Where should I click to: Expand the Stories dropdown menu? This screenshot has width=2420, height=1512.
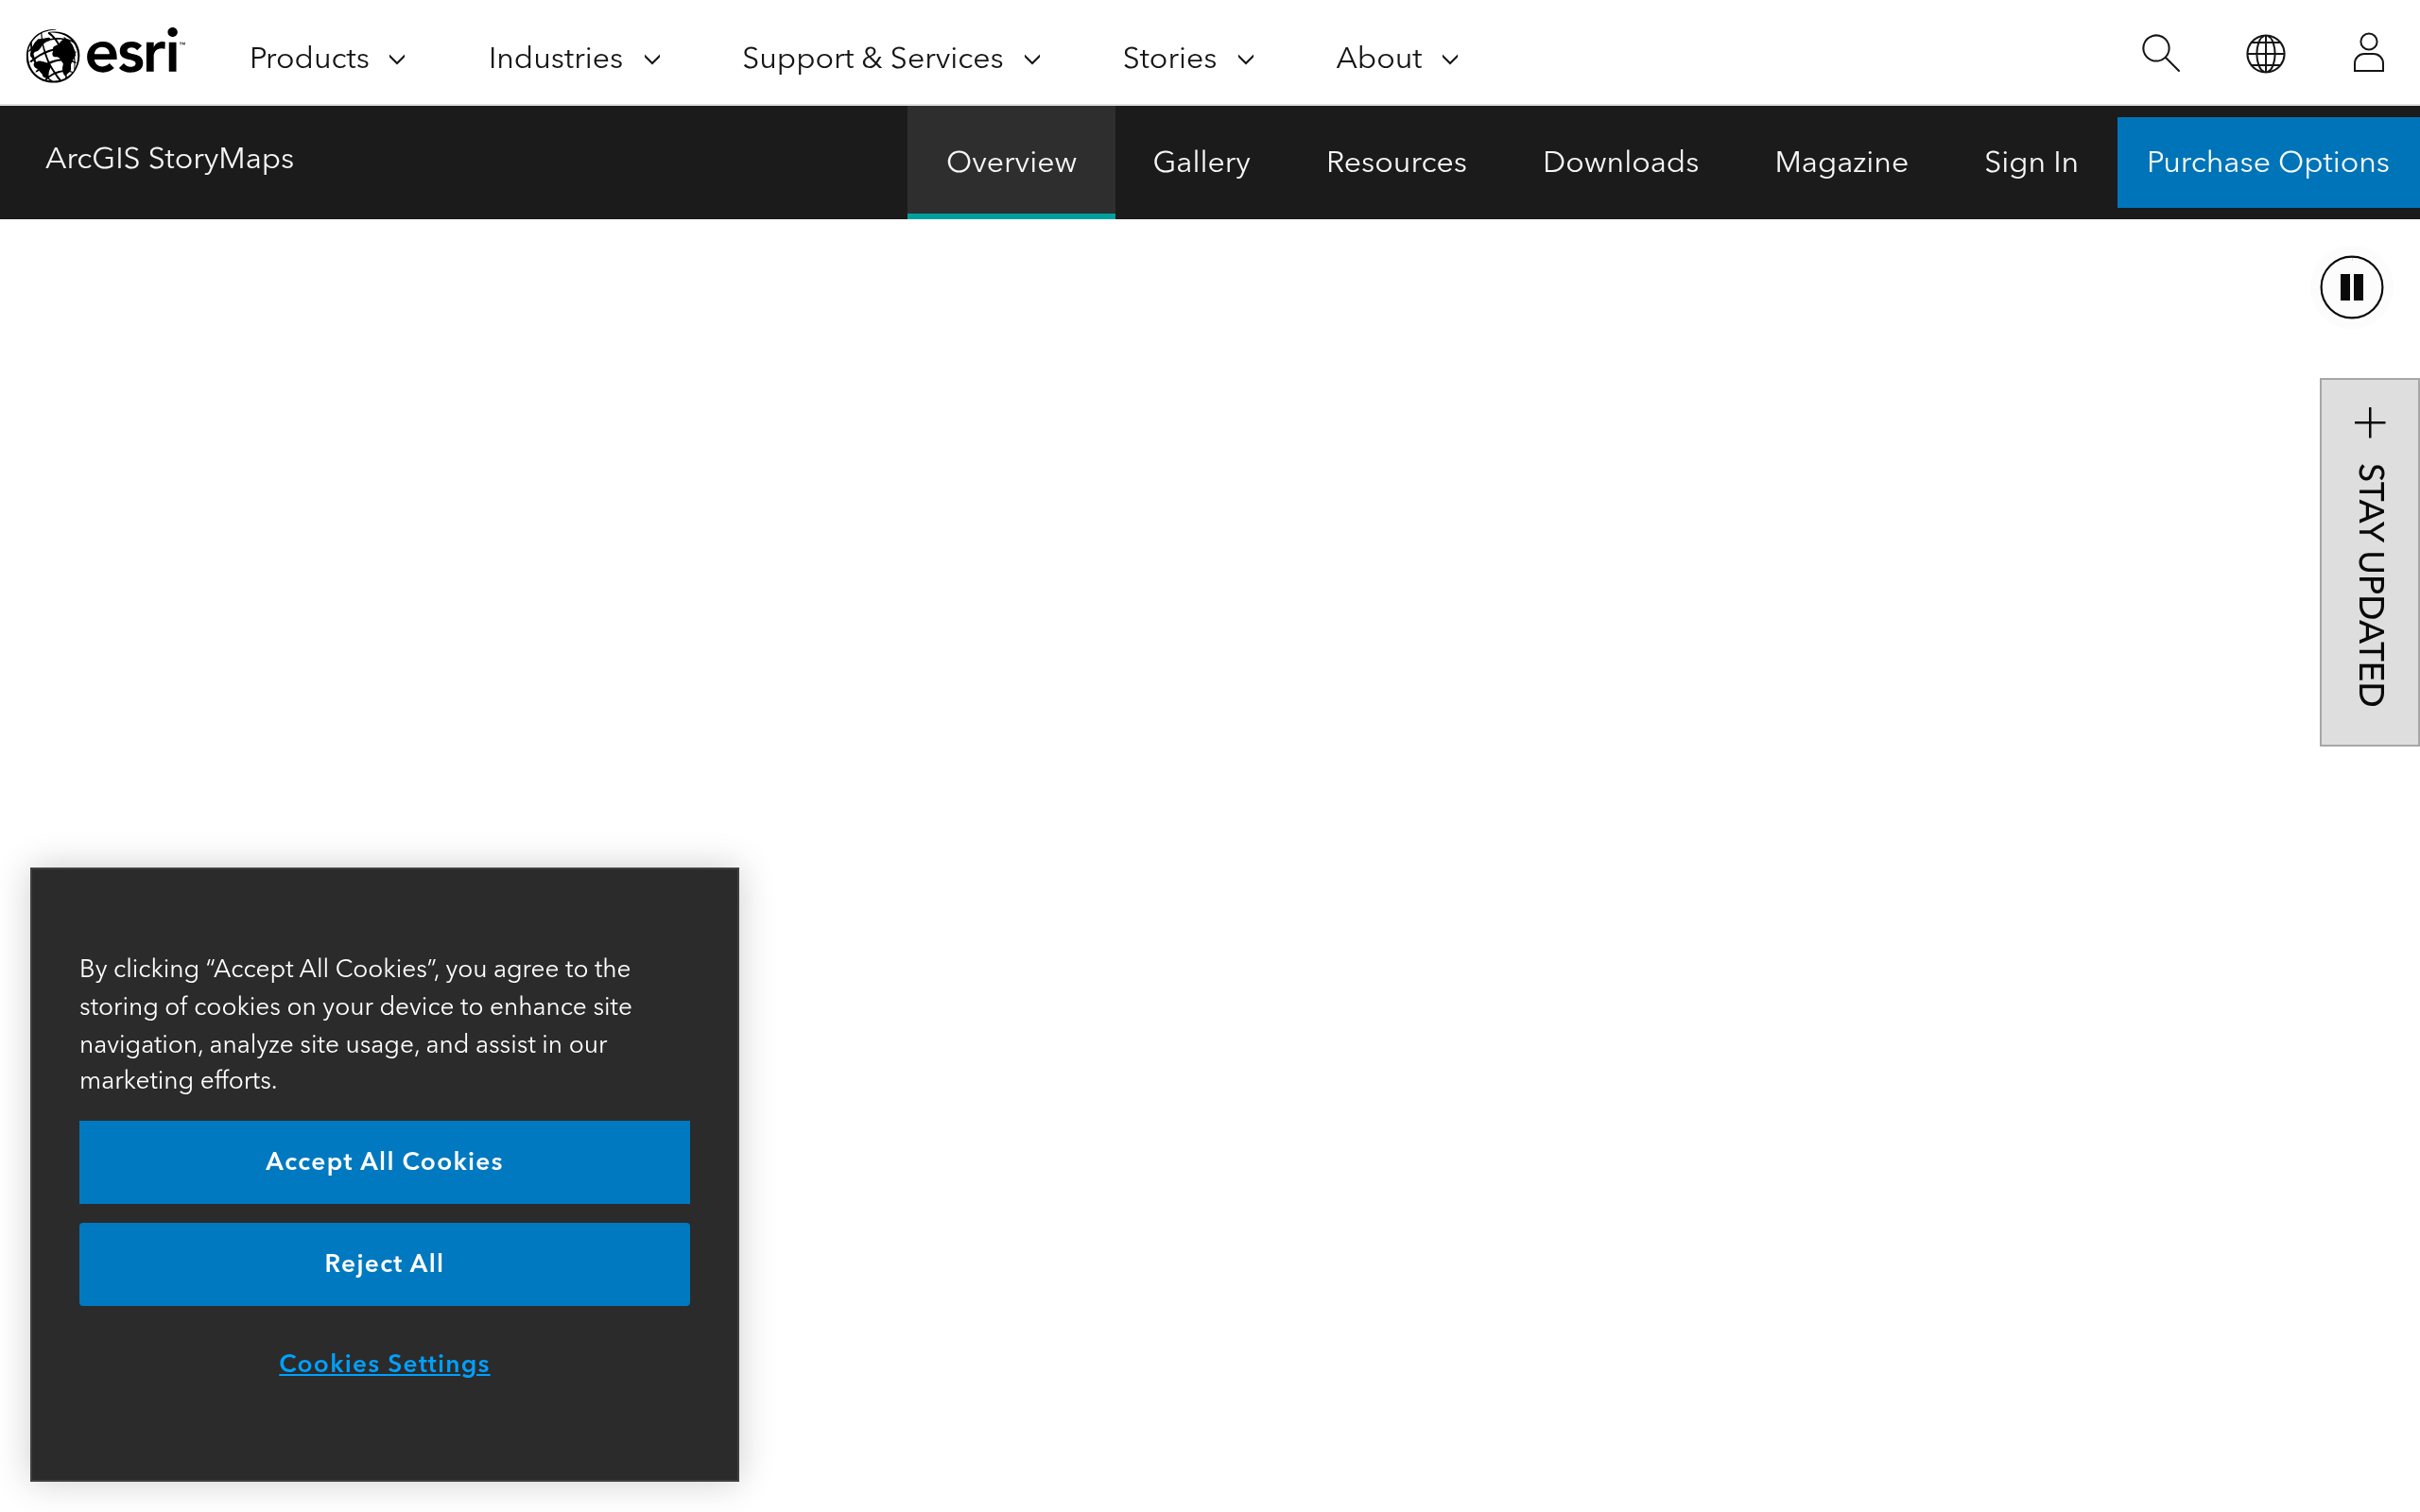pos(1188,58)
